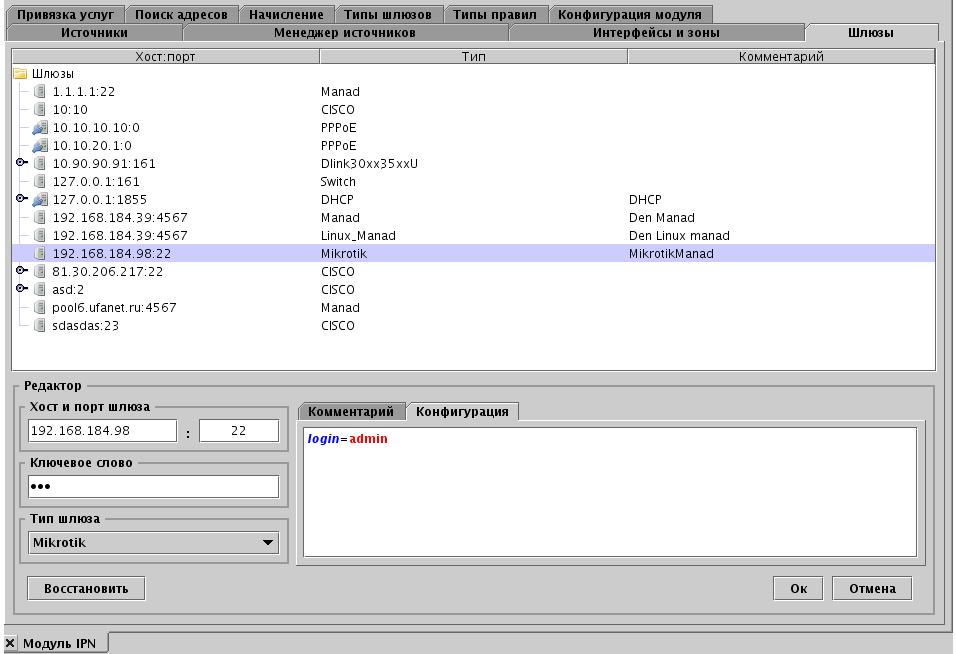Click the Ключевое слово password field
This screenshot has width=956, height=654.
pyautogui.click(x=152, y=485)
